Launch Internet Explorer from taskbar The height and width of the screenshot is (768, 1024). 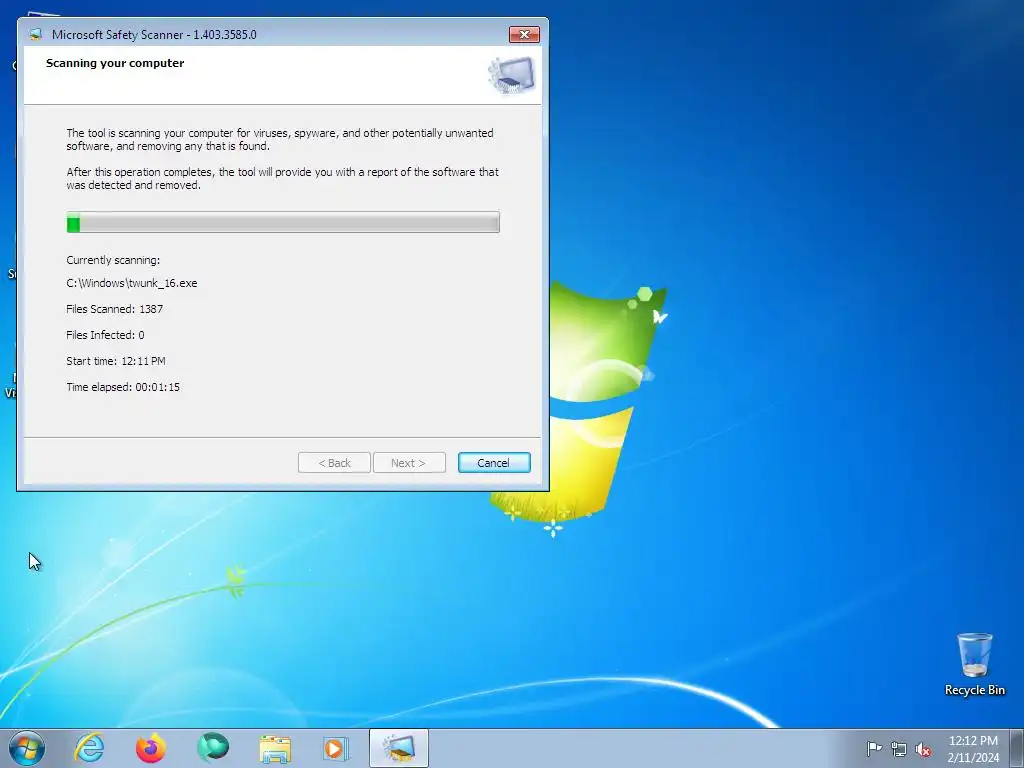click(x=89, y=748)
